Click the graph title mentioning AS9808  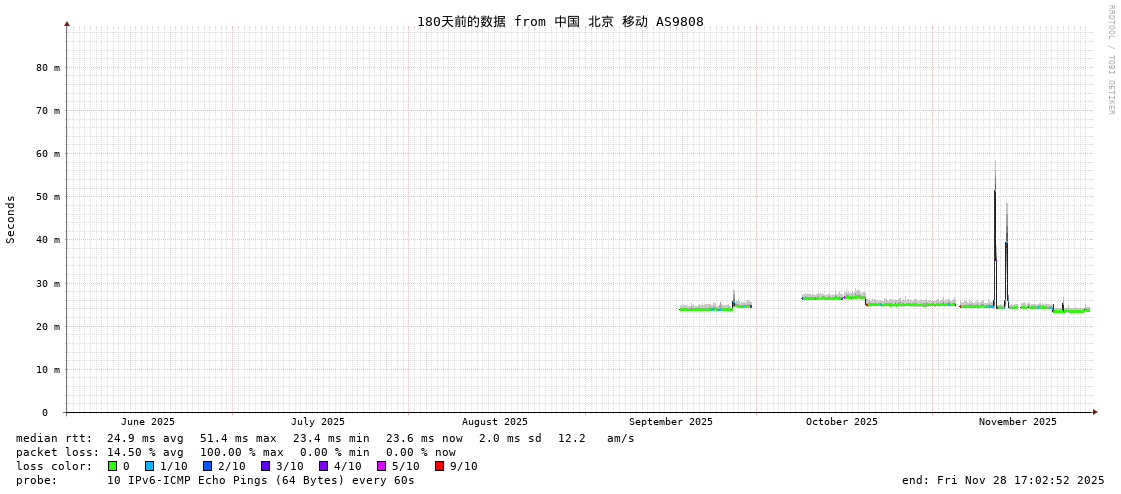click(x=560, y=22)
